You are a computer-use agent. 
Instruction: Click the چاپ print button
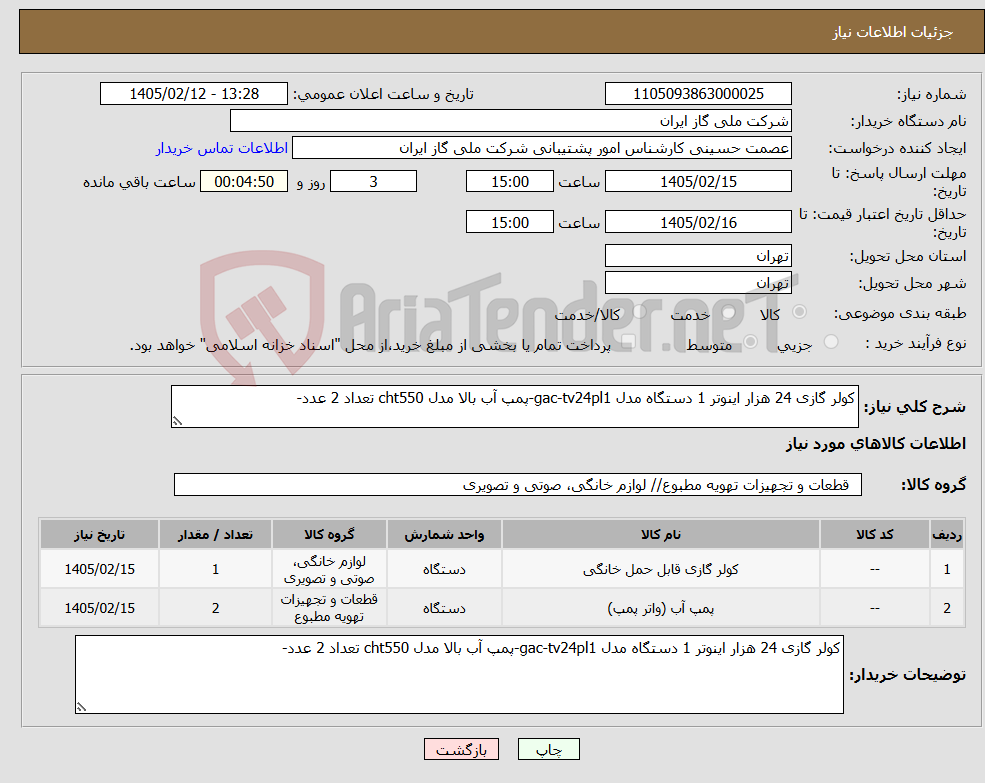click(548, 749)
